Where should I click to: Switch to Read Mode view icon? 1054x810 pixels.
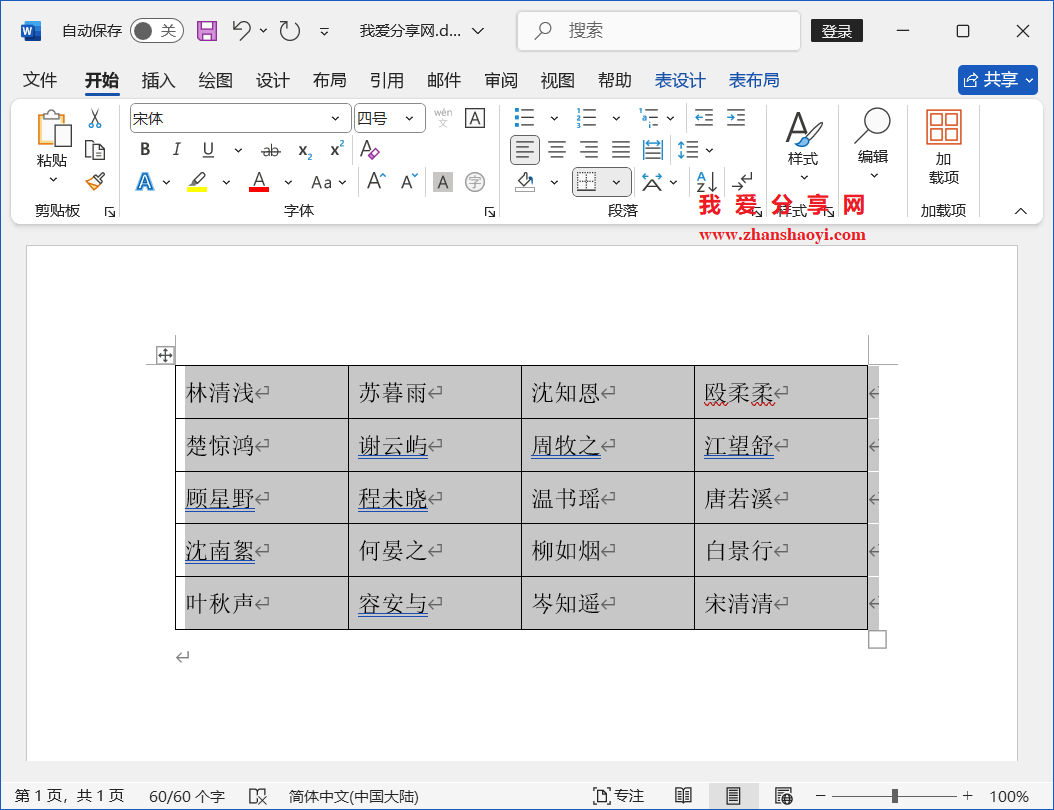[683, 796]
